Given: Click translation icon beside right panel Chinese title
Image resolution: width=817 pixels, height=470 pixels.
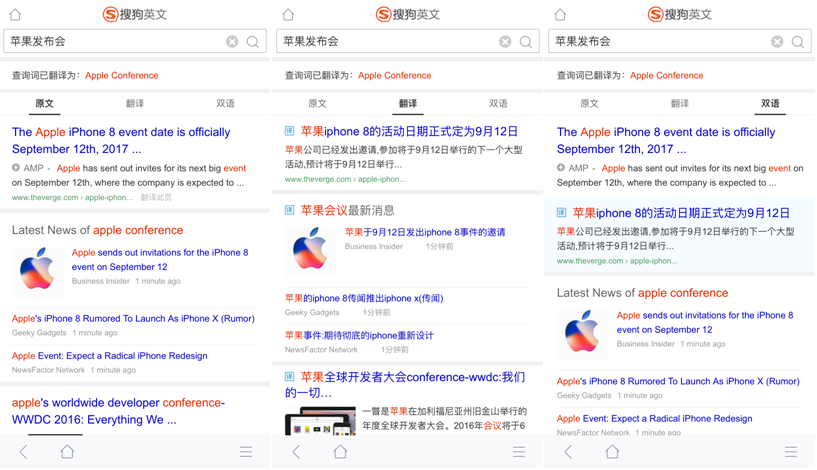Looking at the screenshot, I should point(562,212).
